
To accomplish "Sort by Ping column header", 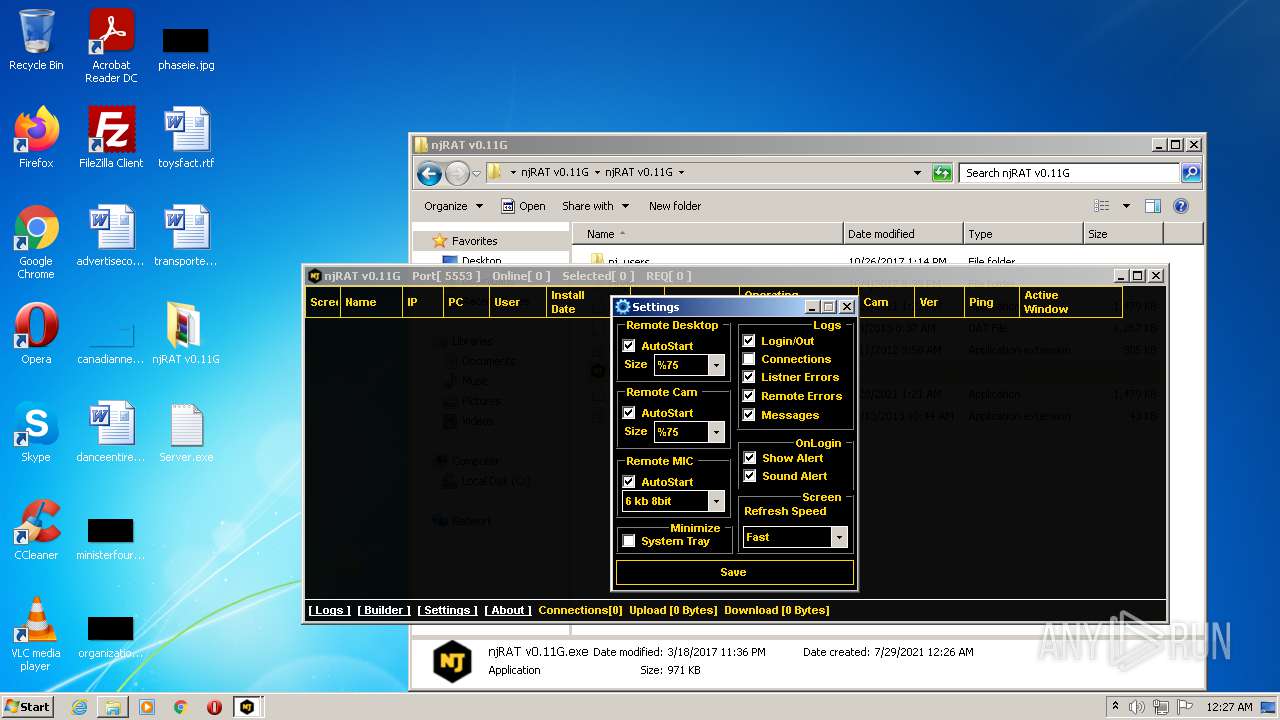I will click(x=990, y=302).
